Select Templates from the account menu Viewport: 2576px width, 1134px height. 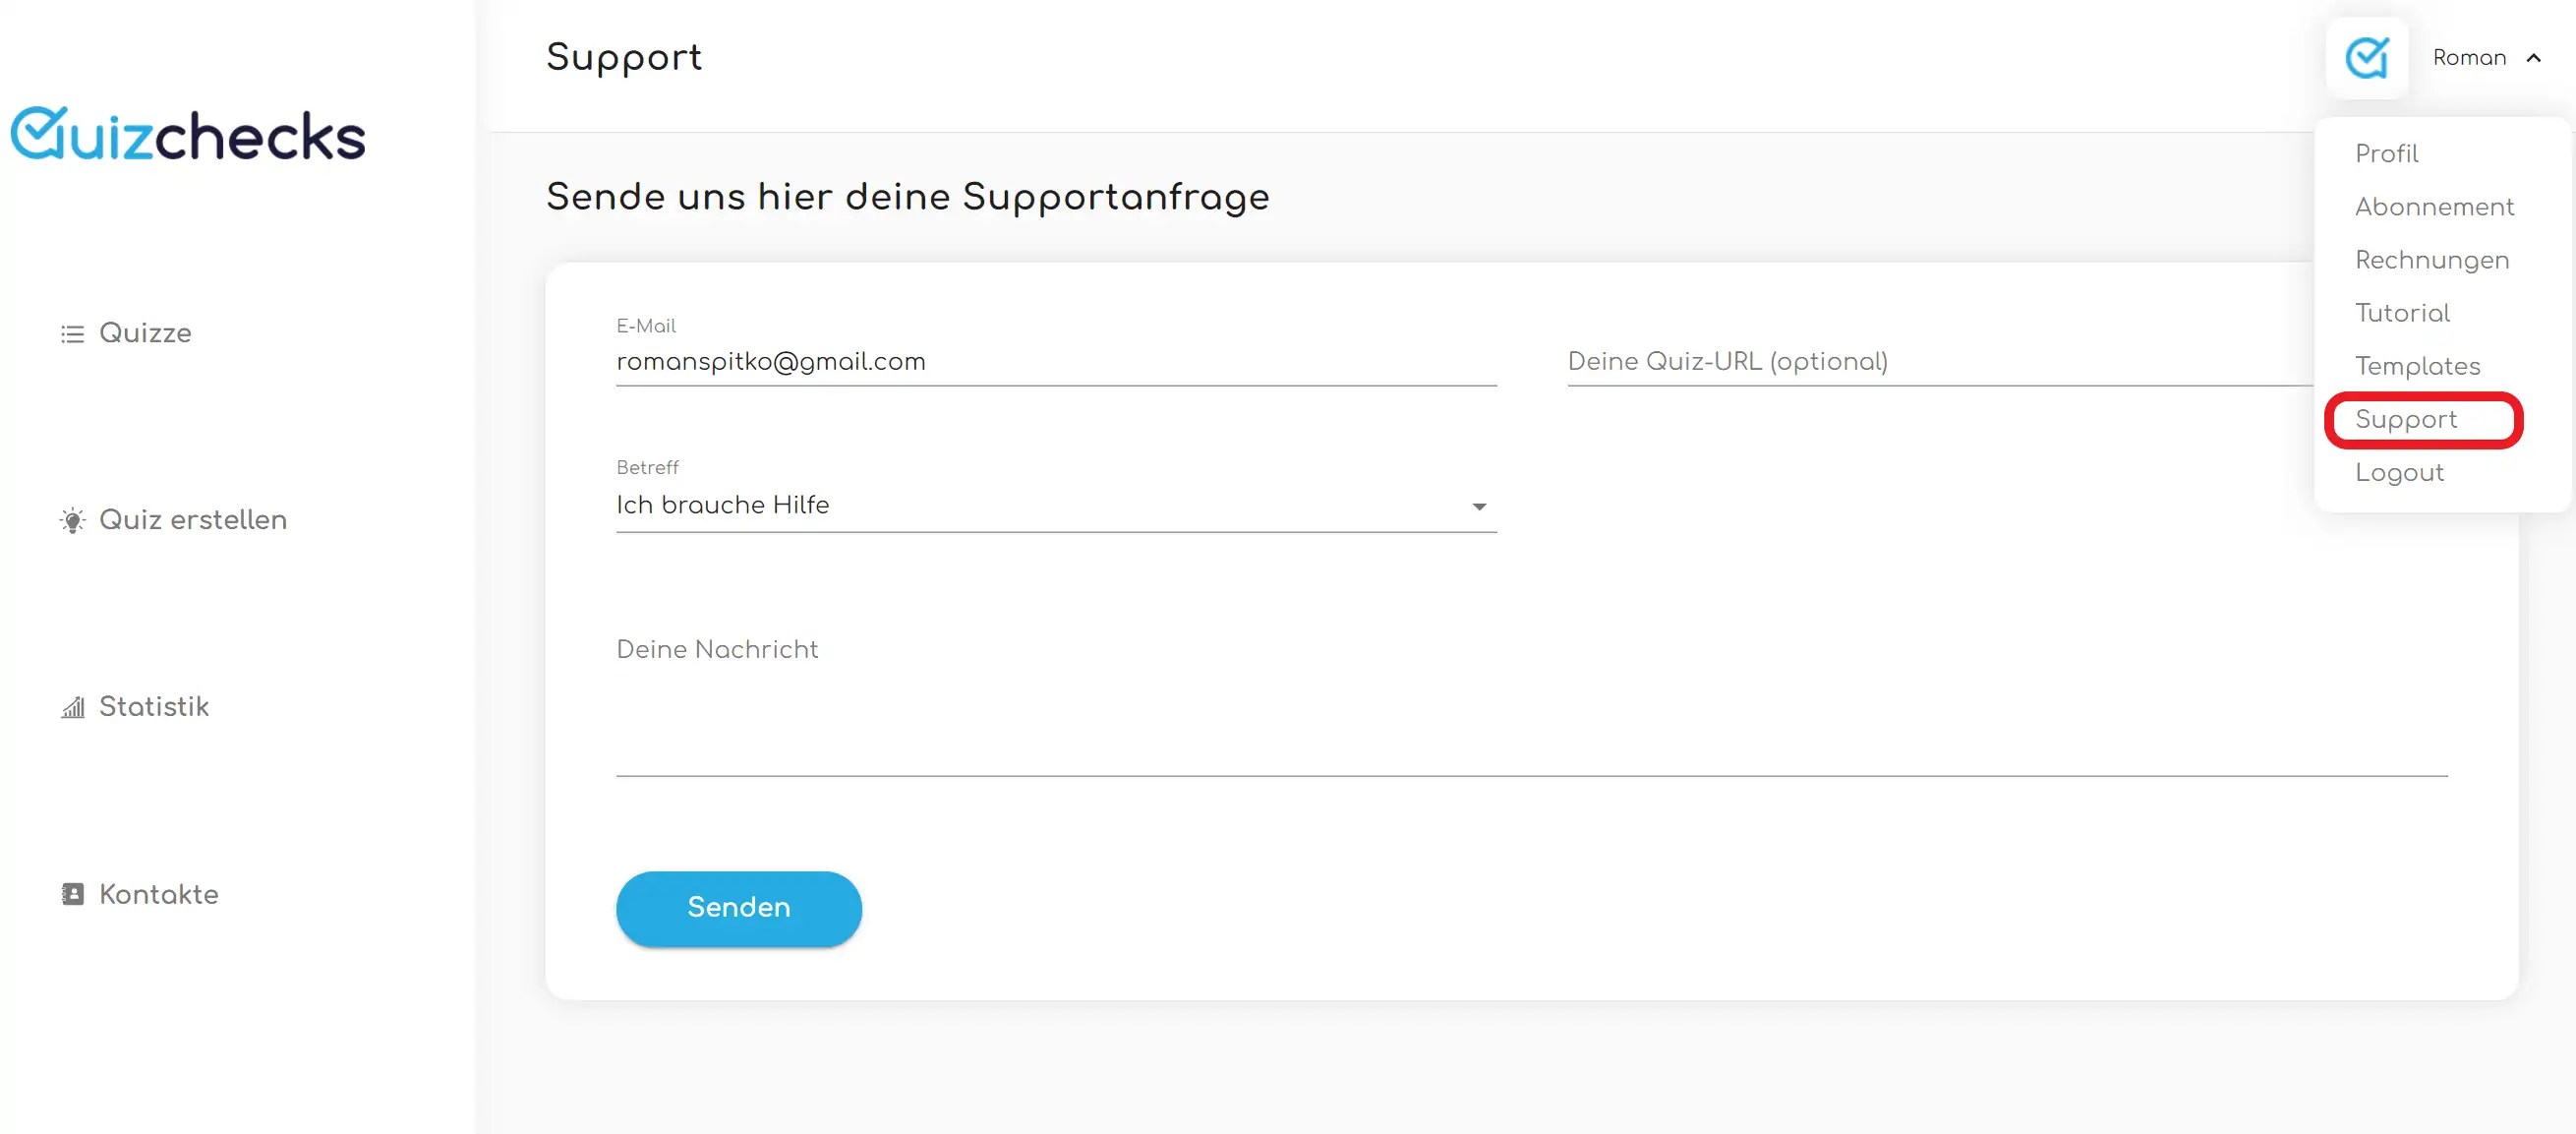tap(2417, 366)
